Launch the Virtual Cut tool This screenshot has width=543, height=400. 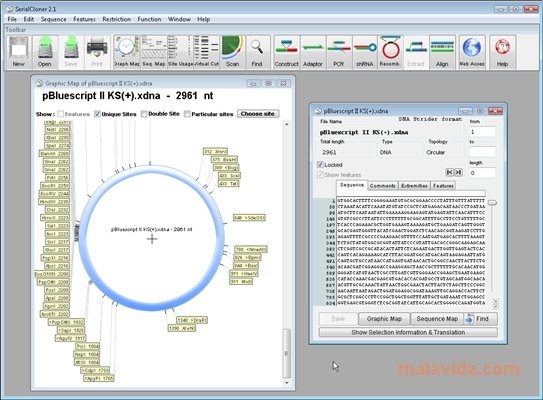click(206, 52)
